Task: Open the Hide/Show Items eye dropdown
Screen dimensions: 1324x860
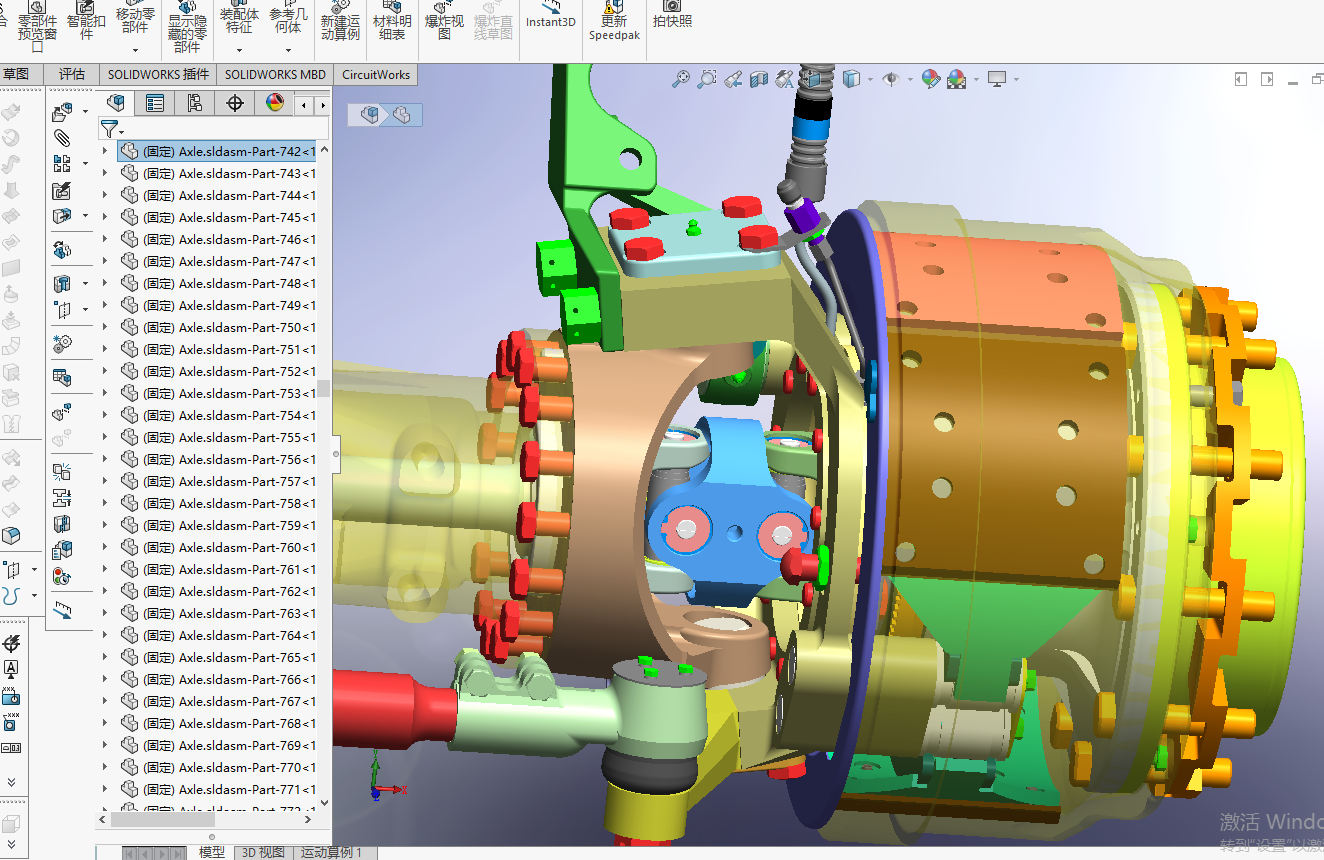Action: pyautogui.click(x=909, y=80)
